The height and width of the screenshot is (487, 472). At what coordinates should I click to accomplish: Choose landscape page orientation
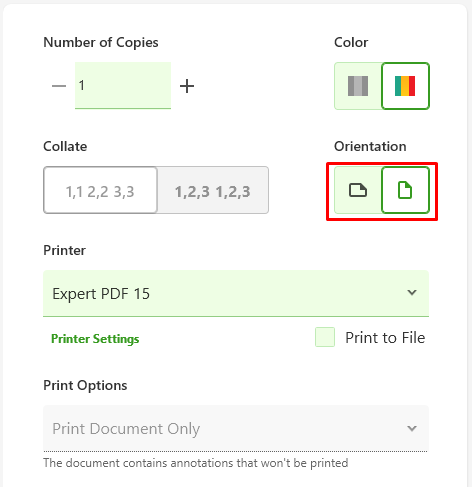pos(358,190)
